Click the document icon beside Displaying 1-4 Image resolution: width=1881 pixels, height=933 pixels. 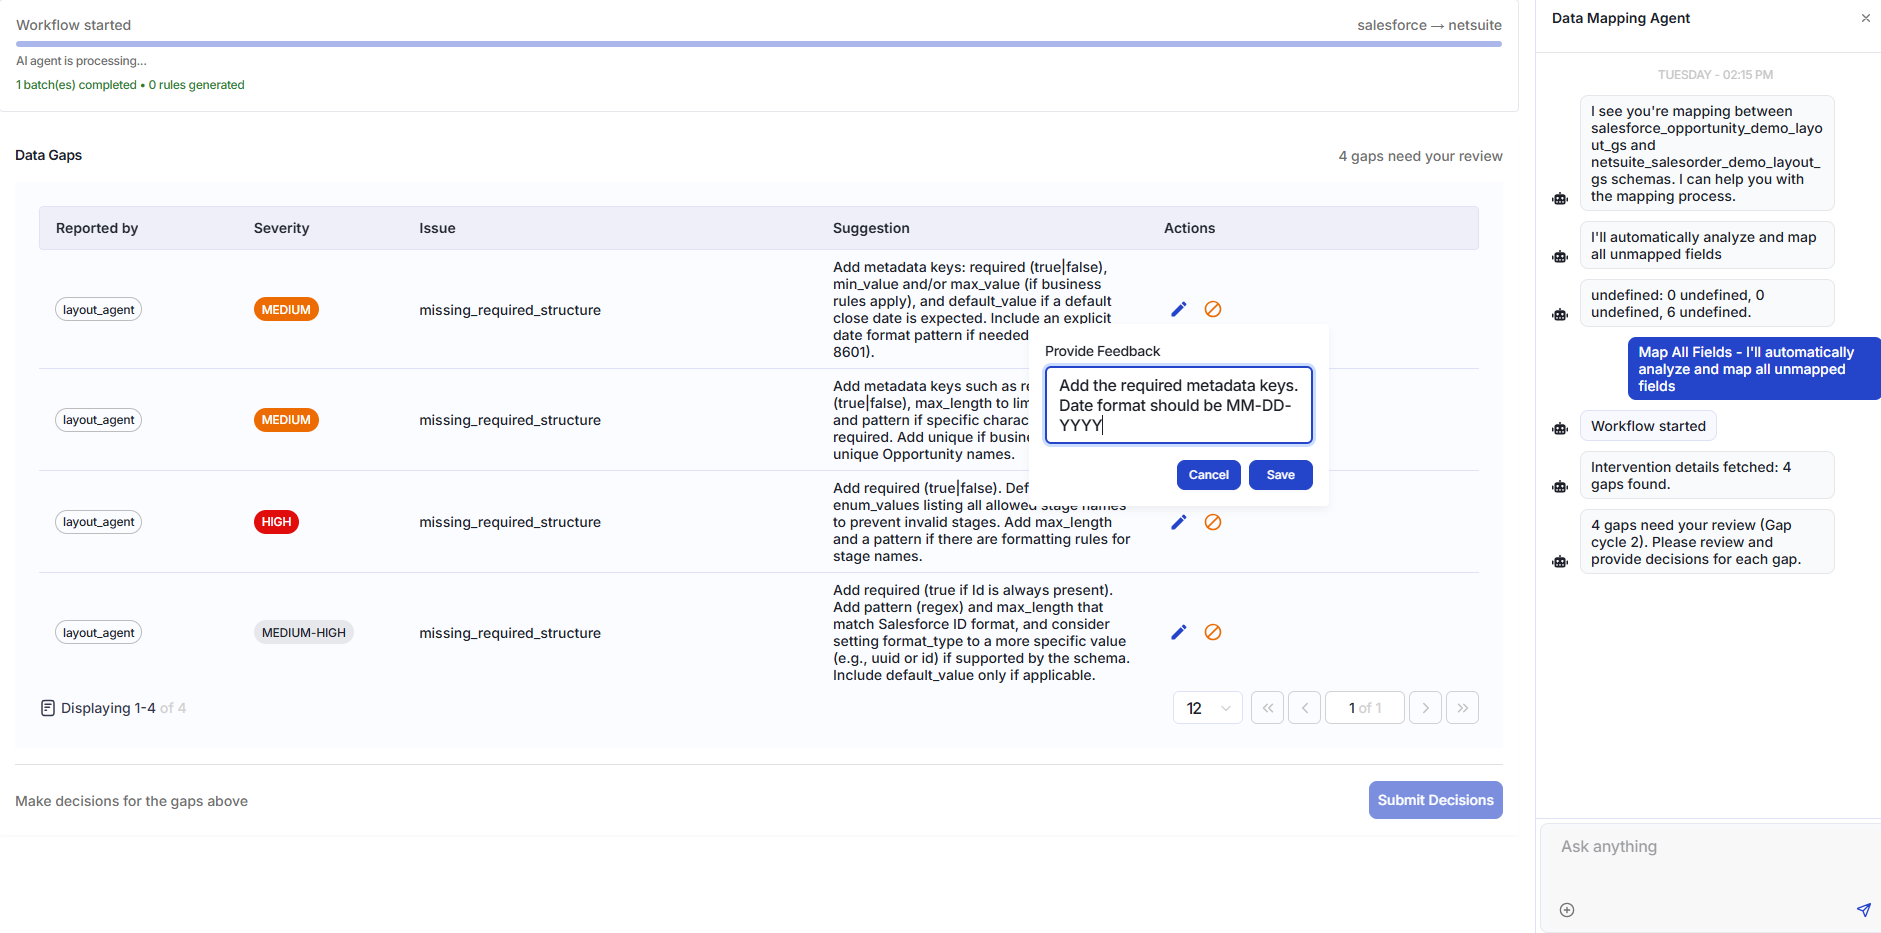click(x=48, y=708)
